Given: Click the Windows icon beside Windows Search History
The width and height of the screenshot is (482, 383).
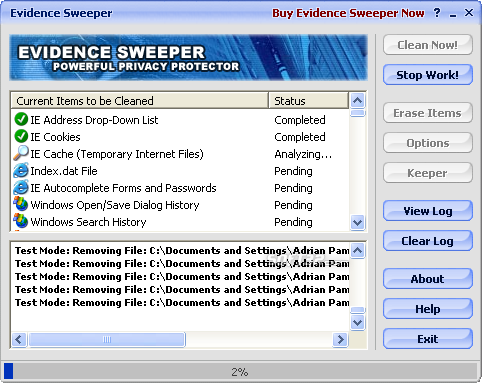Looking at the screenshot, I should [21, 221].
